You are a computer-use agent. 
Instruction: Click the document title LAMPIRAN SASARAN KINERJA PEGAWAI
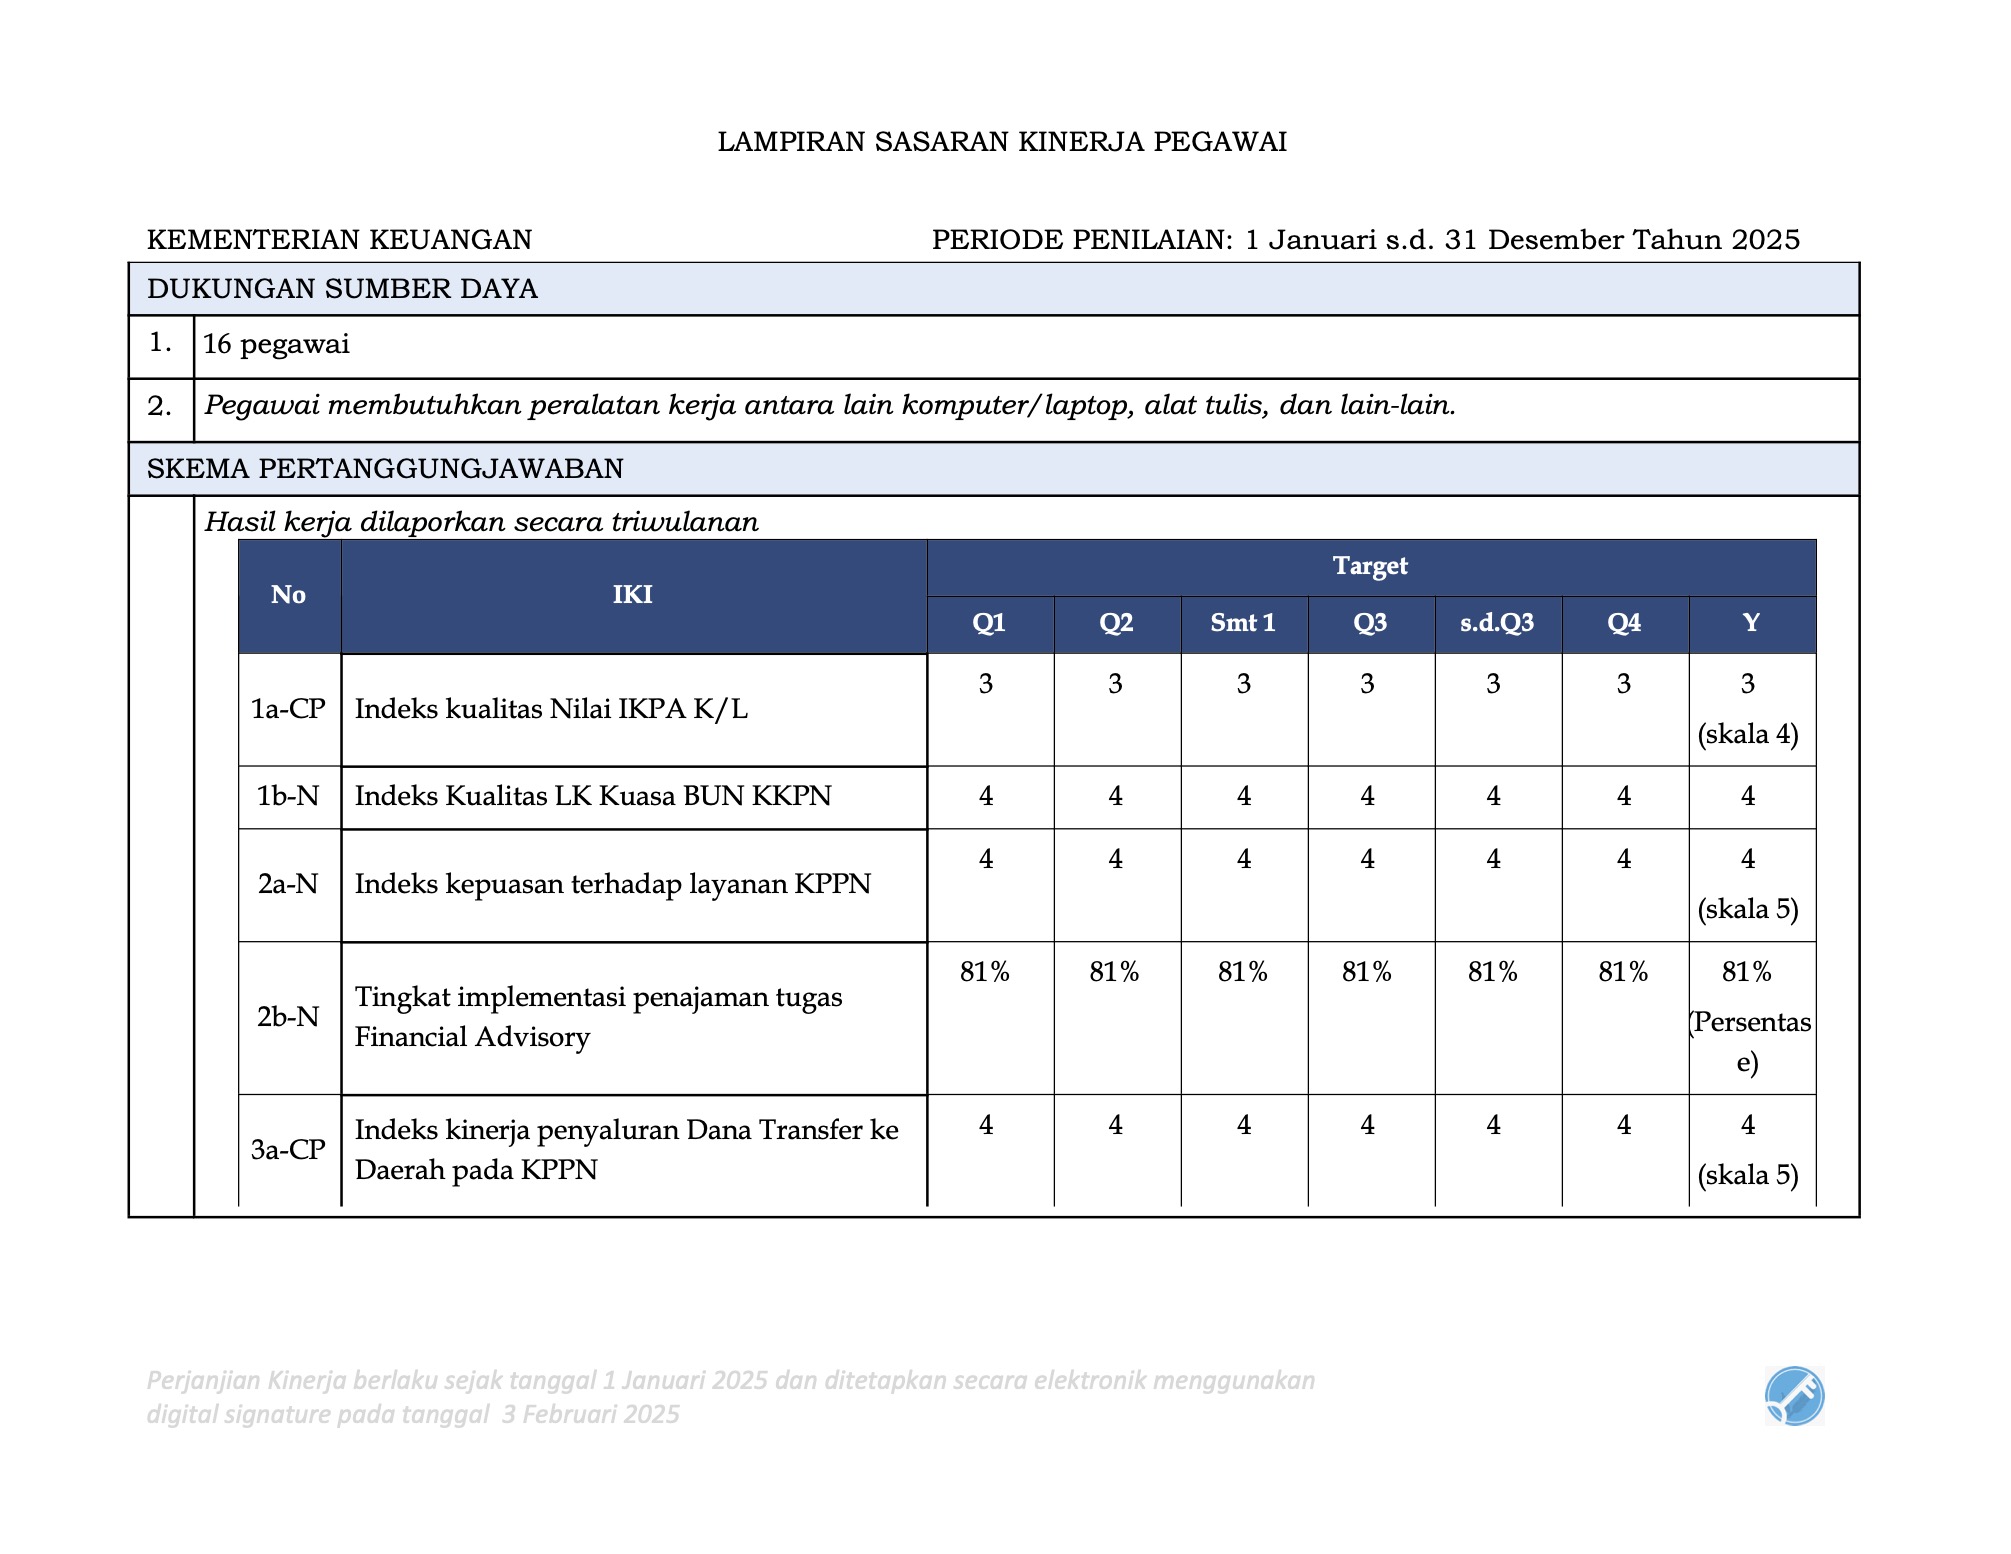pyautogui.click(x=1002, y=142)
